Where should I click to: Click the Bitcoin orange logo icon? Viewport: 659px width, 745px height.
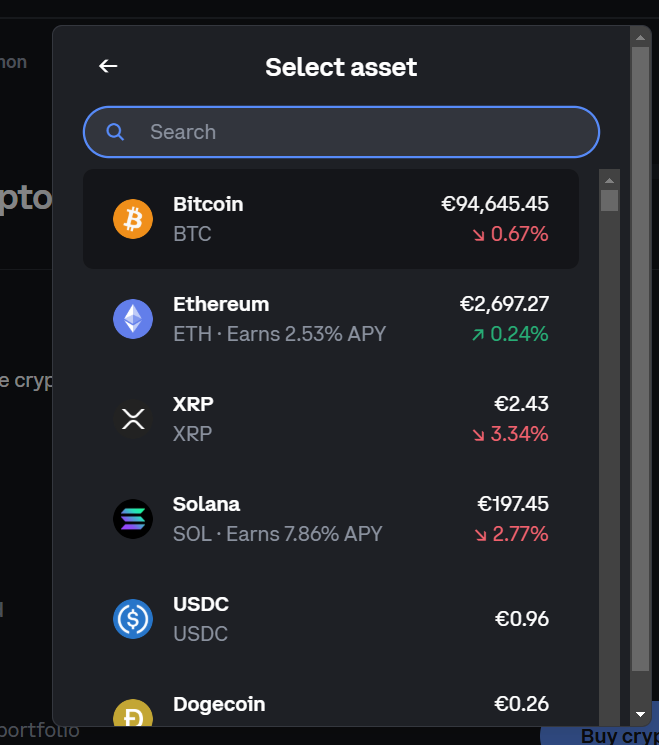[x=133, y=219]
